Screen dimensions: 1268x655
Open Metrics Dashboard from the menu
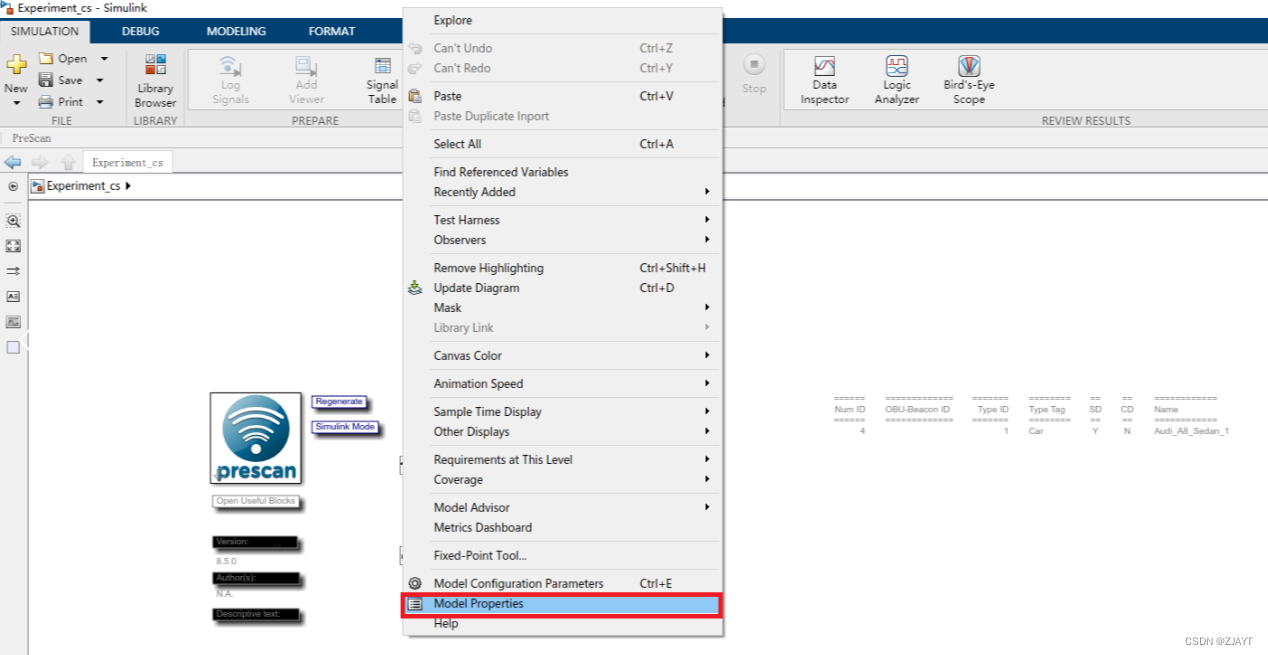pos(562,528)
